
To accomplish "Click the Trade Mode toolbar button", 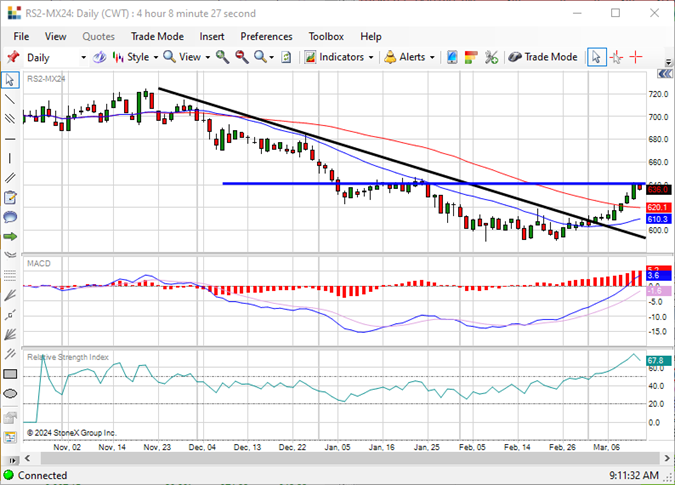I will [x=543, y=57].
